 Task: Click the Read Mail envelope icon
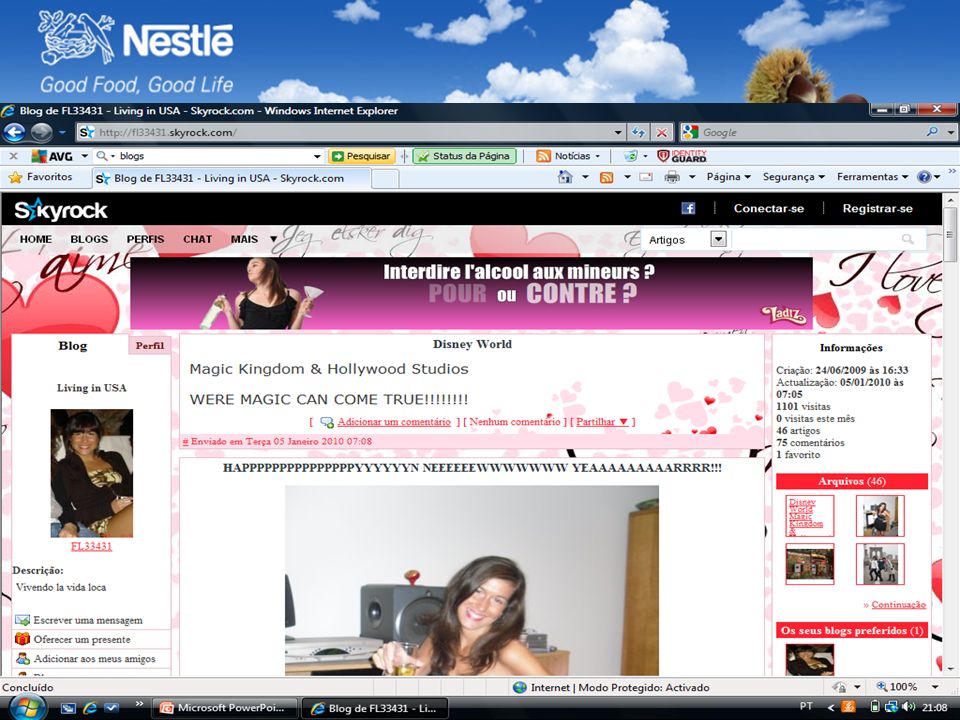[646, 177]
